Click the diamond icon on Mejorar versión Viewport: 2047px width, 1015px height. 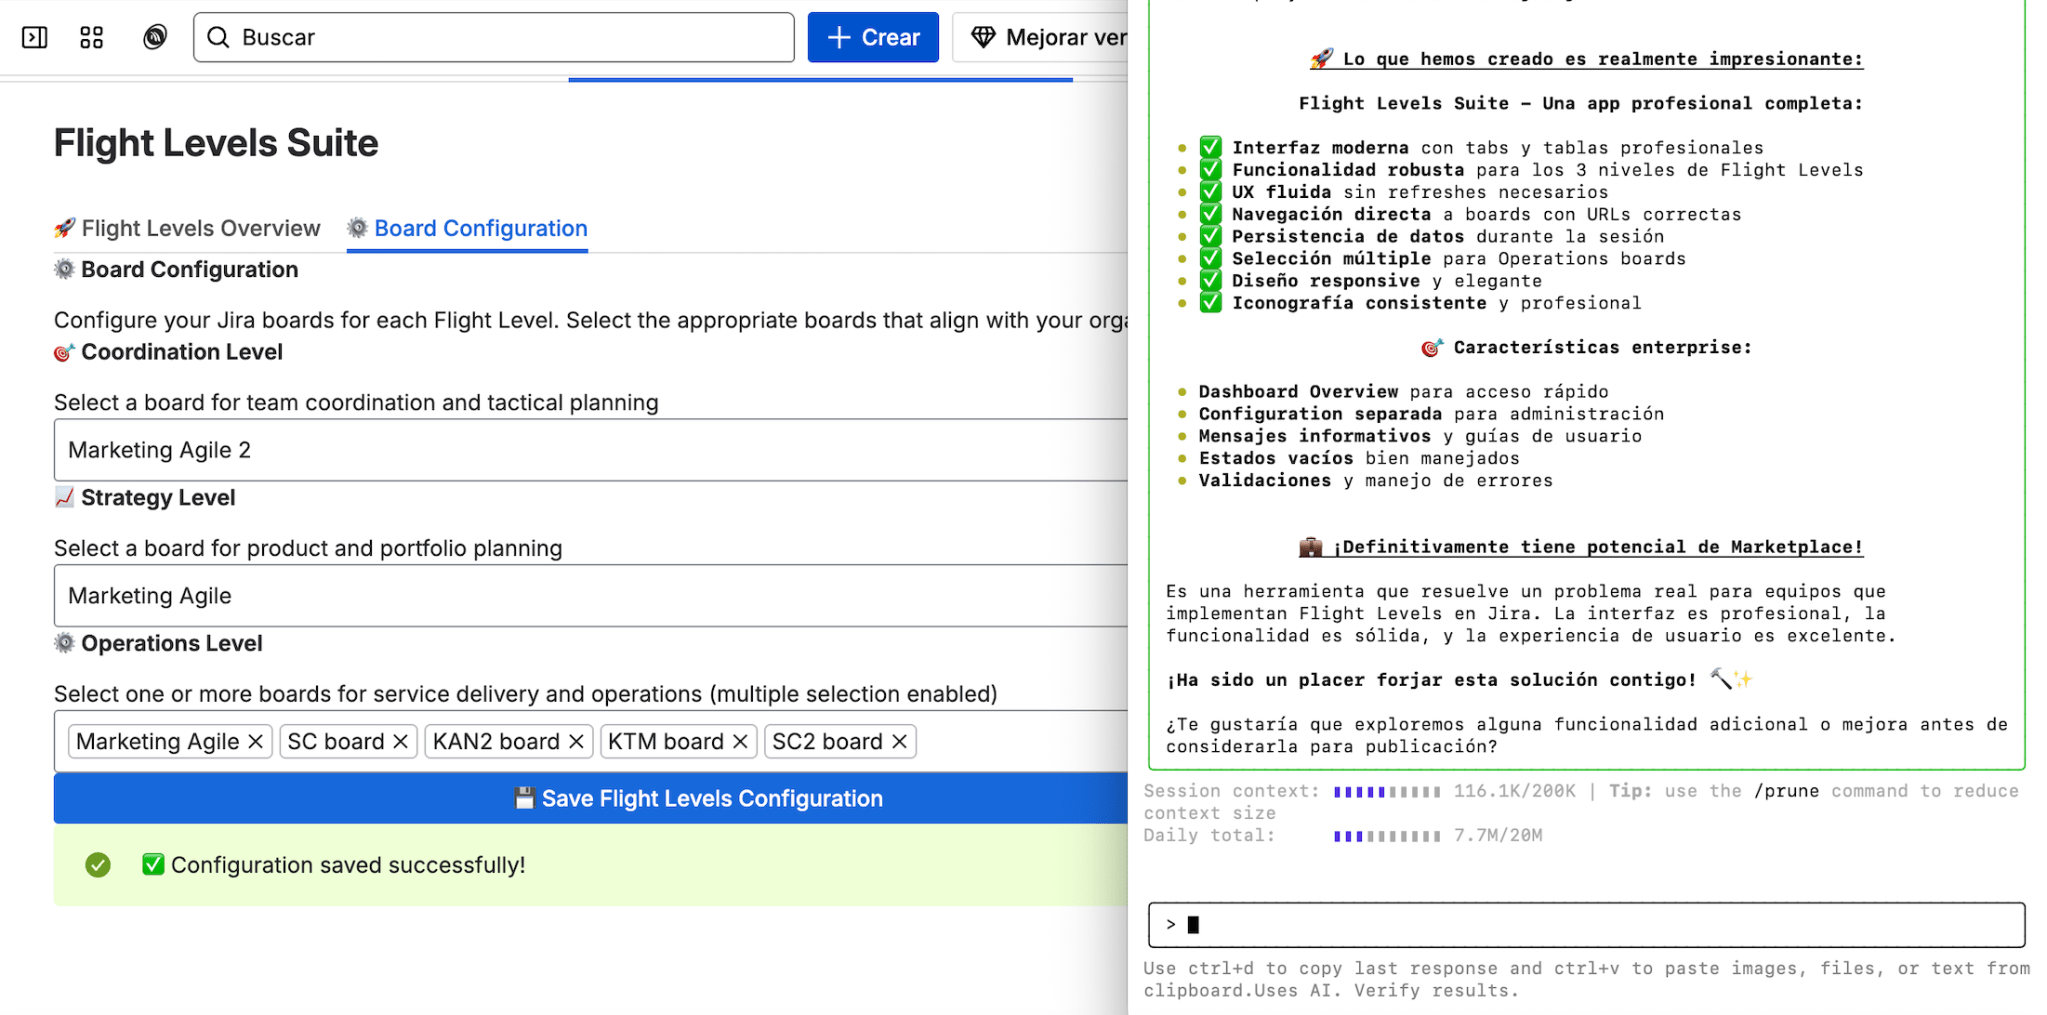[x=985, y=37]
